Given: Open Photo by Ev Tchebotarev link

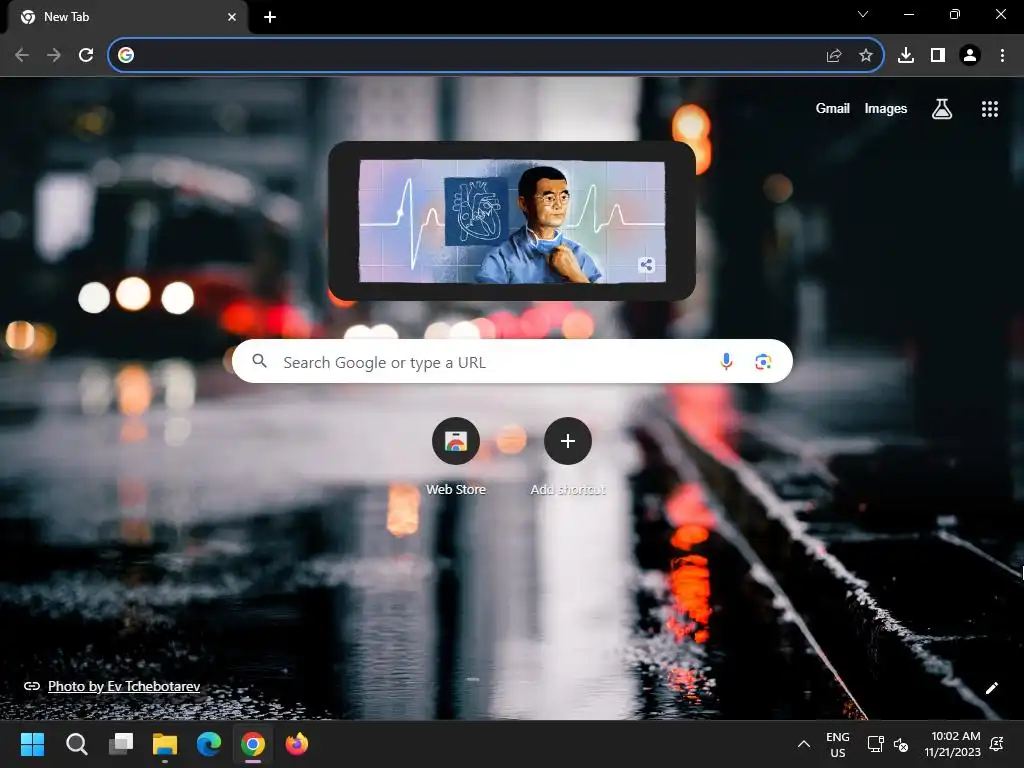Looking at the screenshot, I should [124, 686].
